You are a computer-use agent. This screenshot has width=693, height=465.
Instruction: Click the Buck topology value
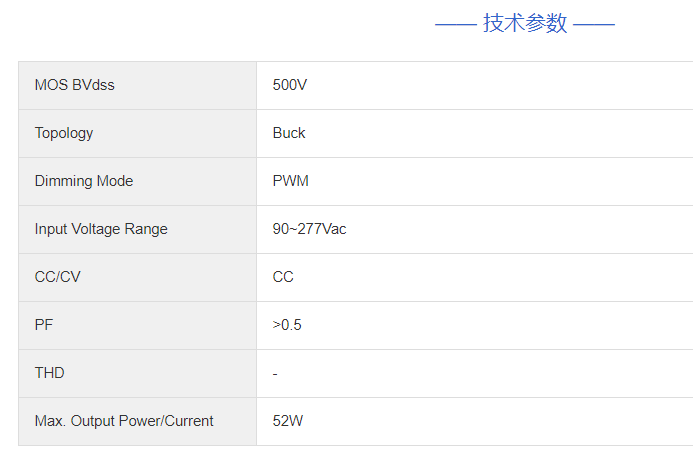coord(289,133)
